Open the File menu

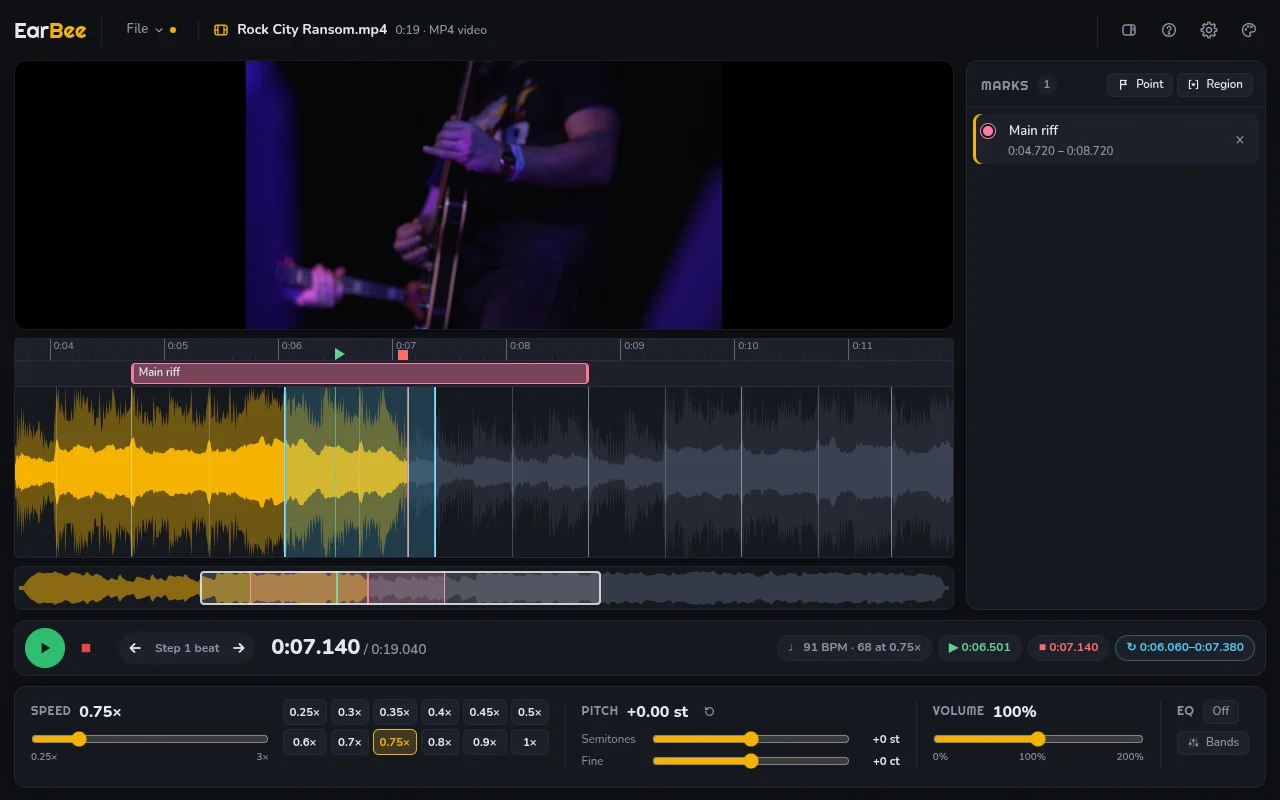[145, 30]
